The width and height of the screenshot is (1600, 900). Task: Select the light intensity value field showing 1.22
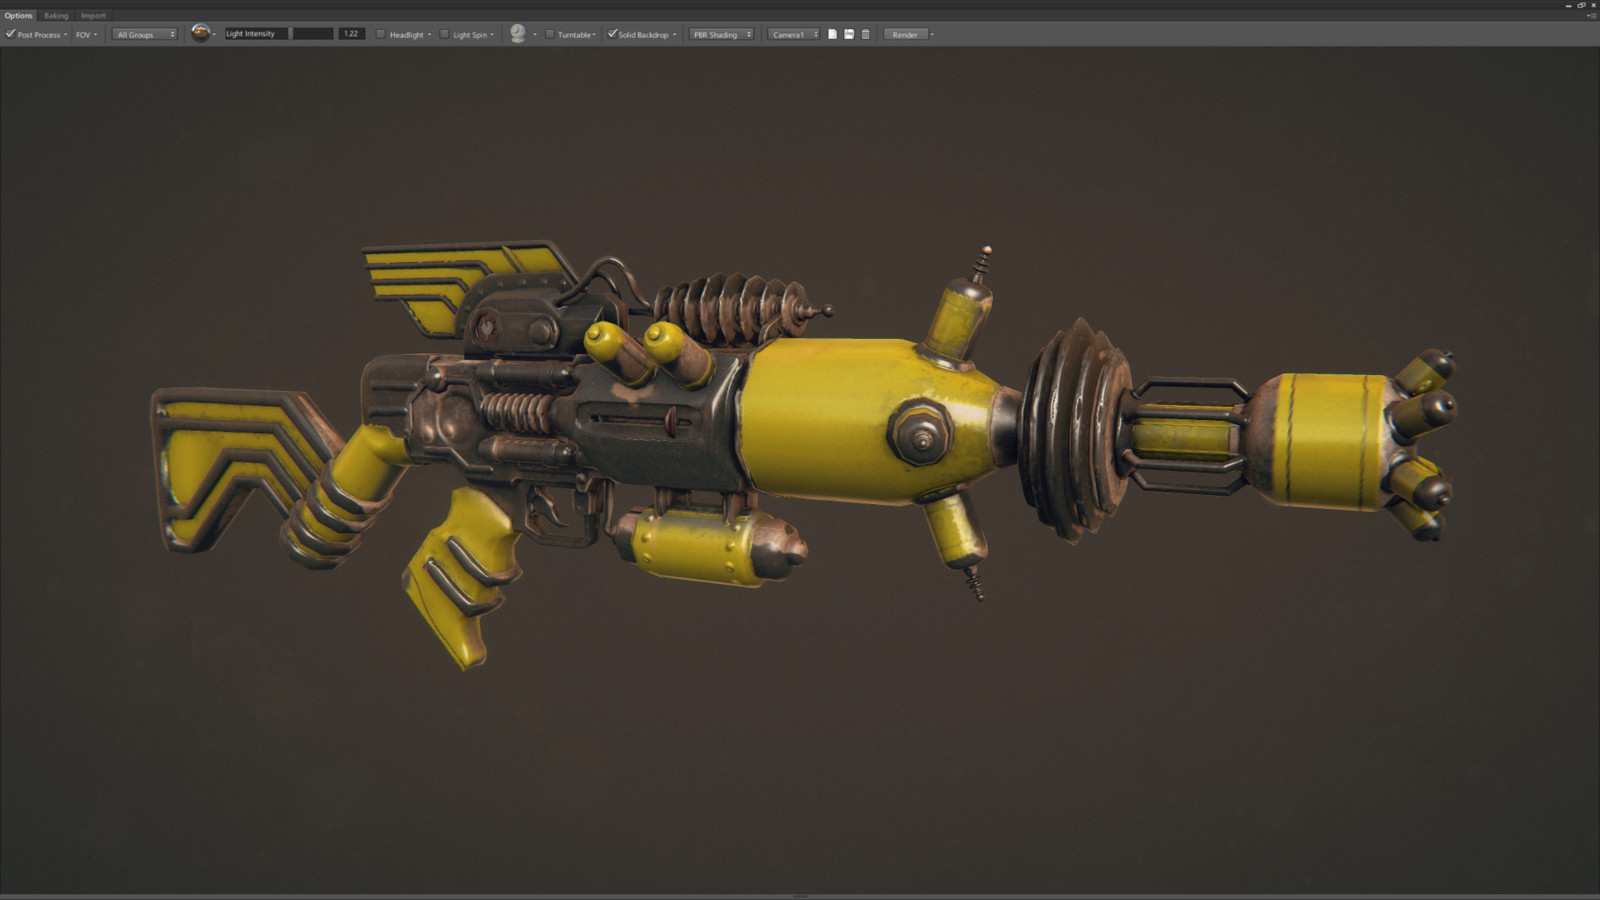pos(350,34)
